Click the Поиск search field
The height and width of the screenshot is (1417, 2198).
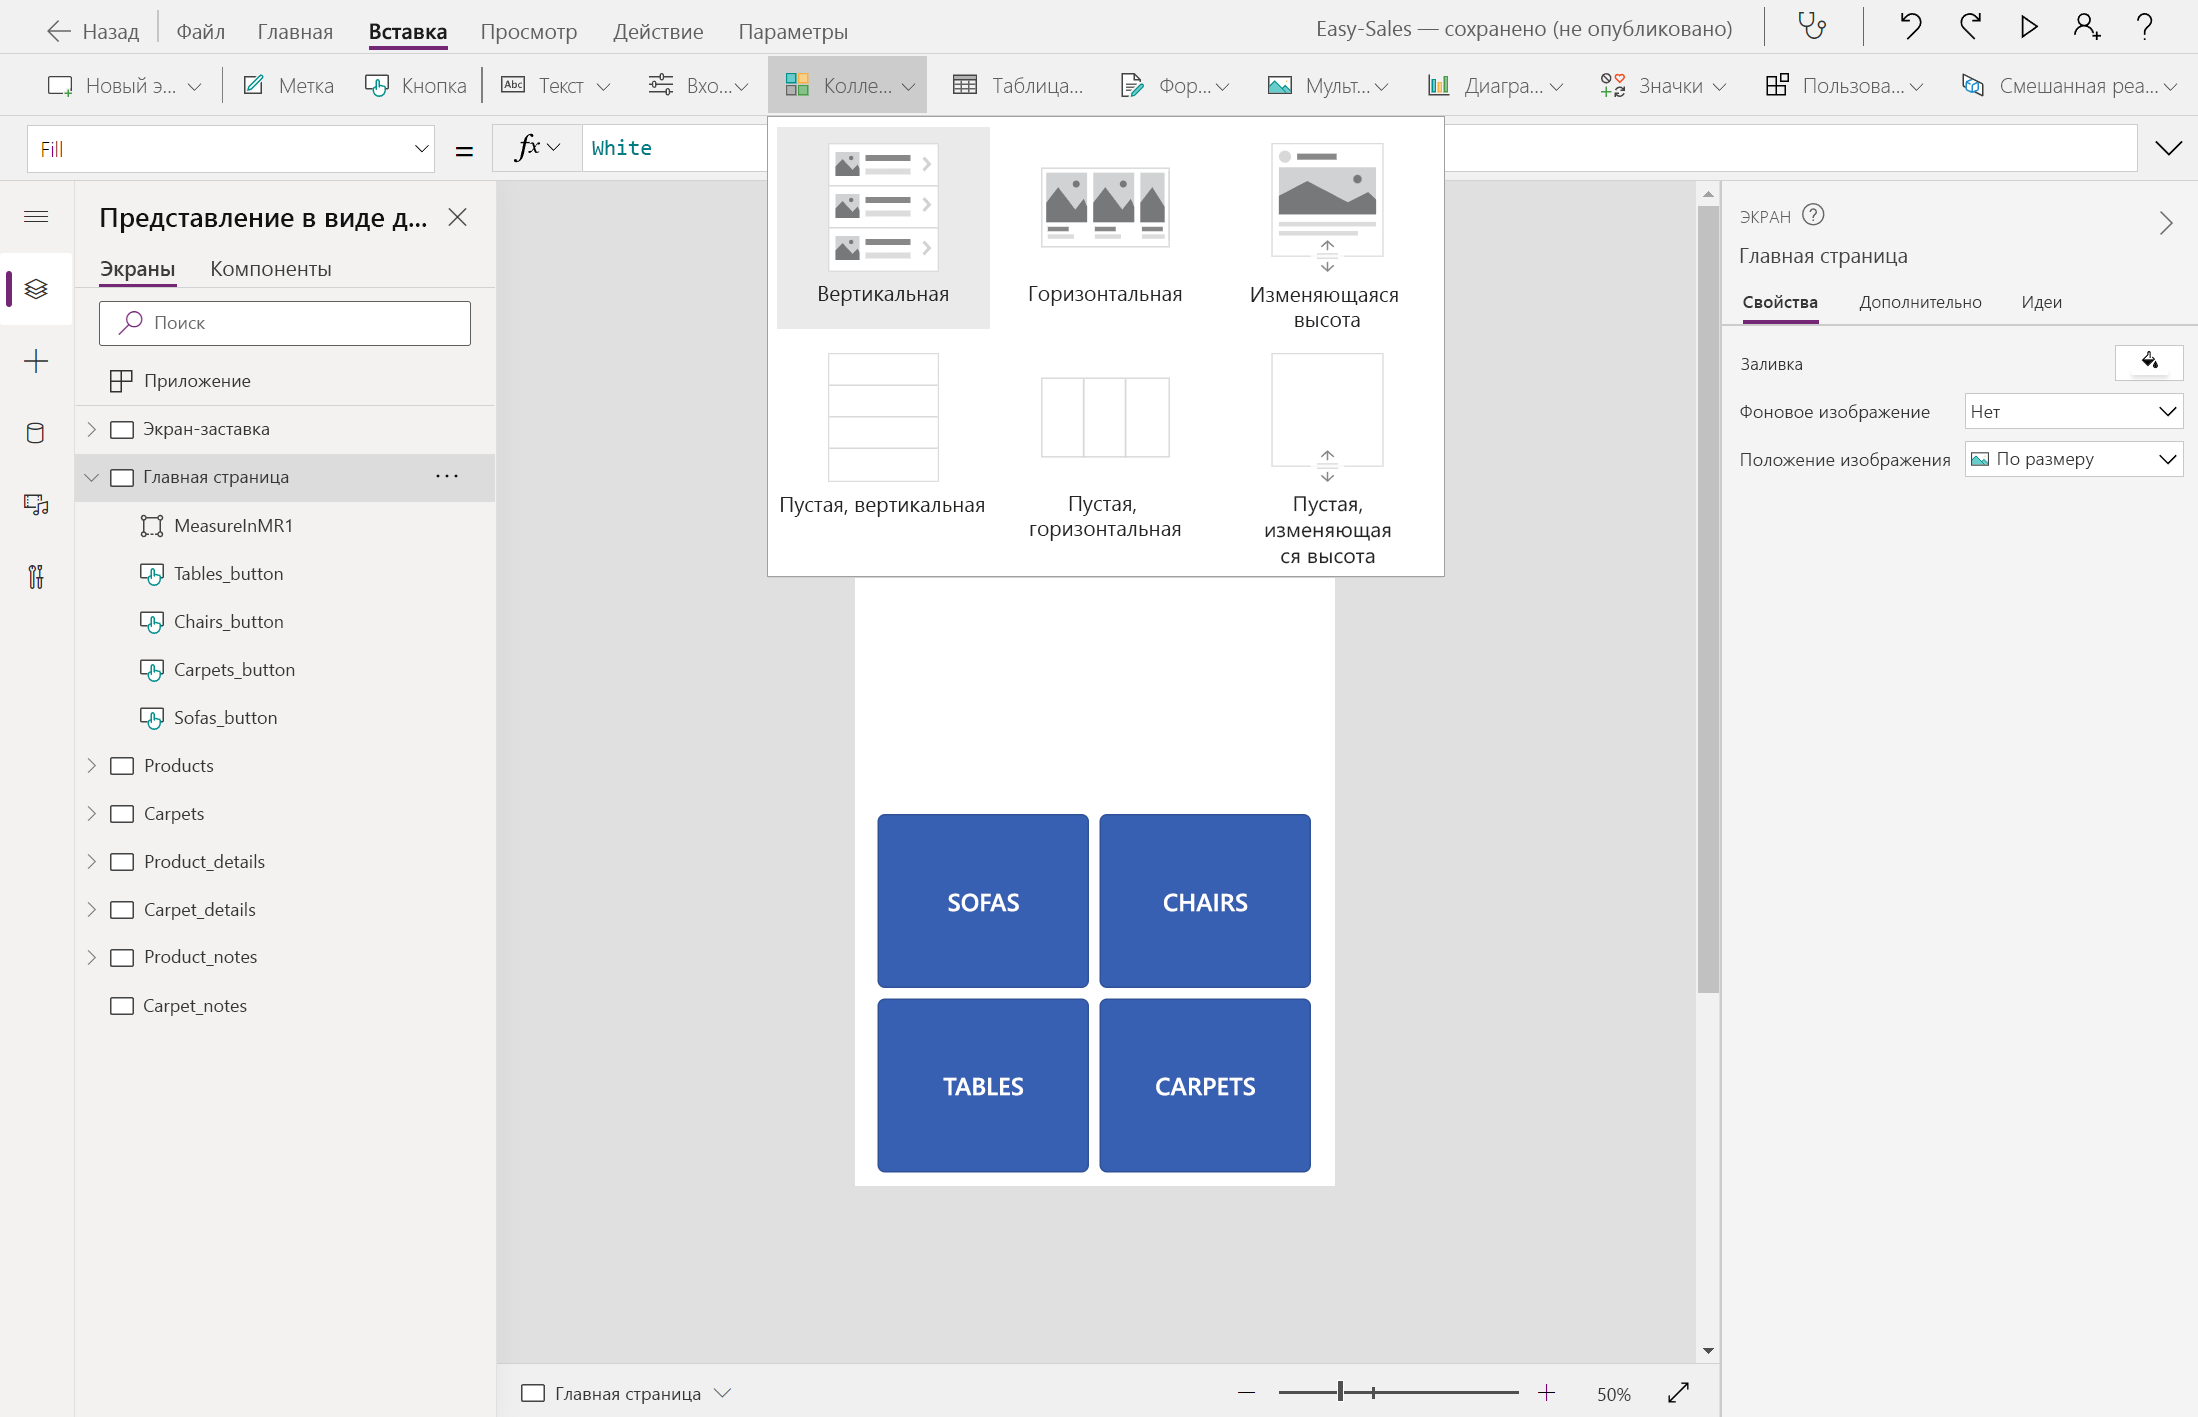[x=285, y=323]
